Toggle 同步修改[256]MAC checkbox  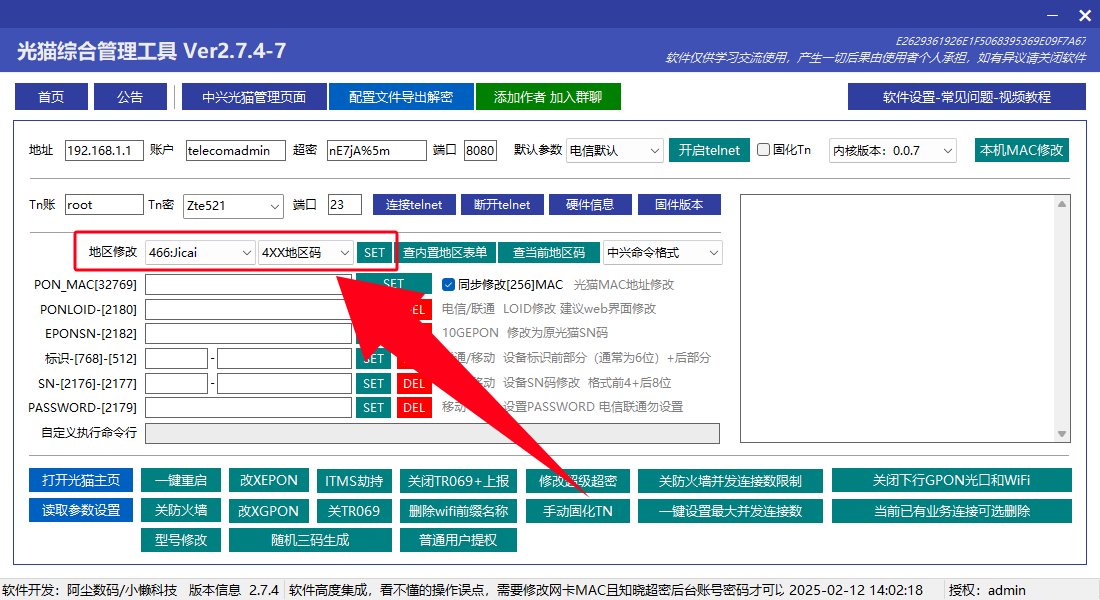click(x=448, y=284)
